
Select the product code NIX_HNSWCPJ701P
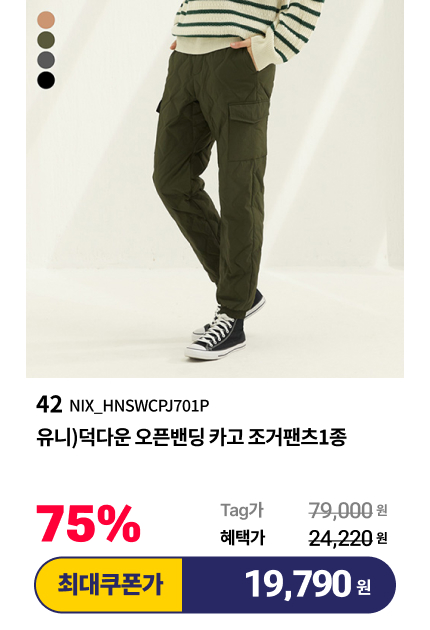tap(139, 406)
